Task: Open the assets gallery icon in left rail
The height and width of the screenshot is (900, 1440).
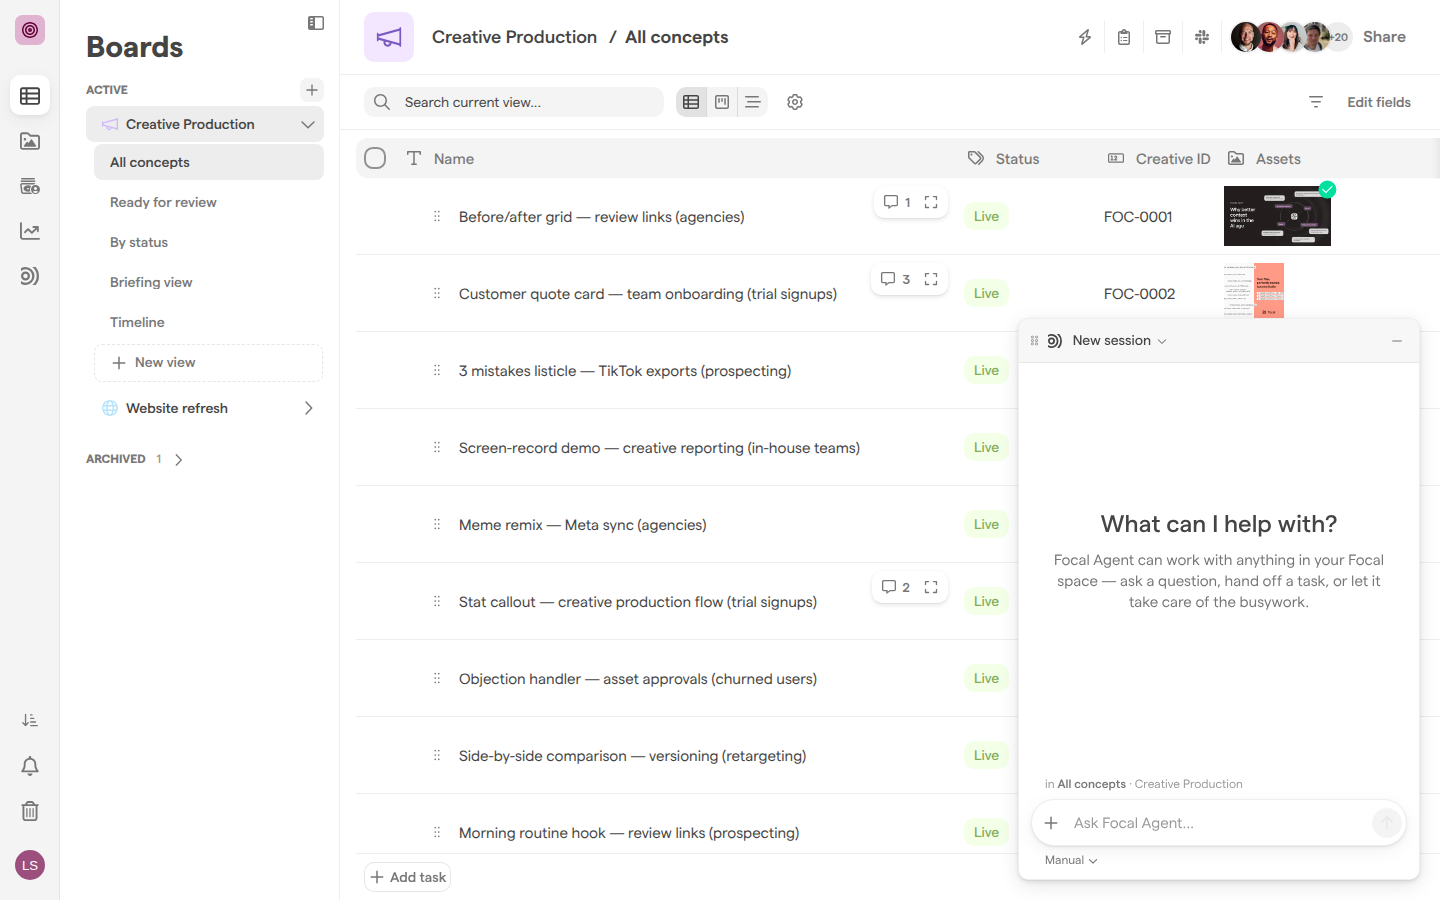Action: click(30, 141)
